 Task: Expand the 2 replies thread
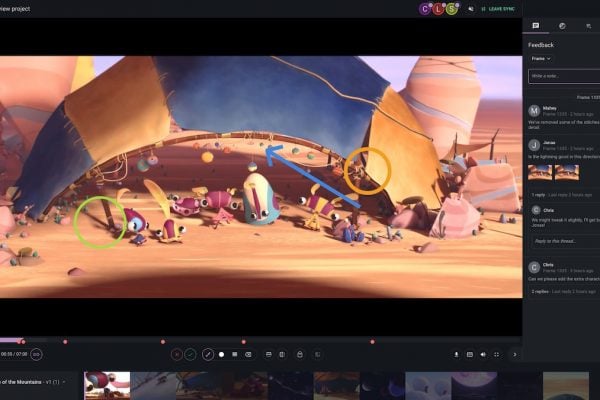pyautogui.click(x=540, y=291)
